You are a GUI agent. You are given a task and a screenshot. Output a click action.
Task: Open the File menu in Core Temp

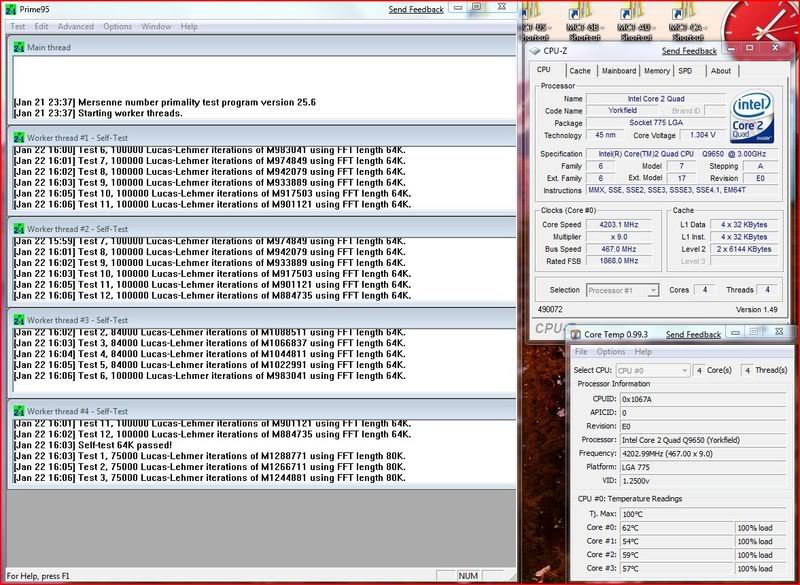tap(581, 351)
